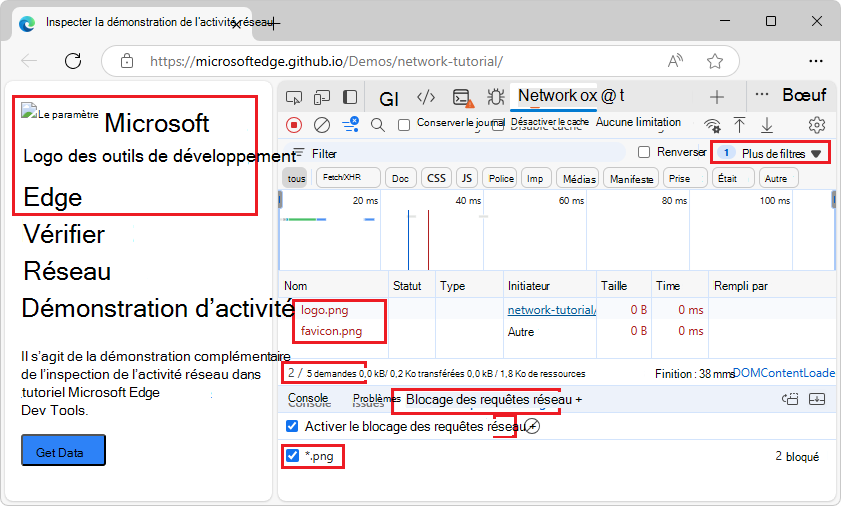Open network conditions wifi icon
The image size is (841, 506).
(x=712, y=126)
